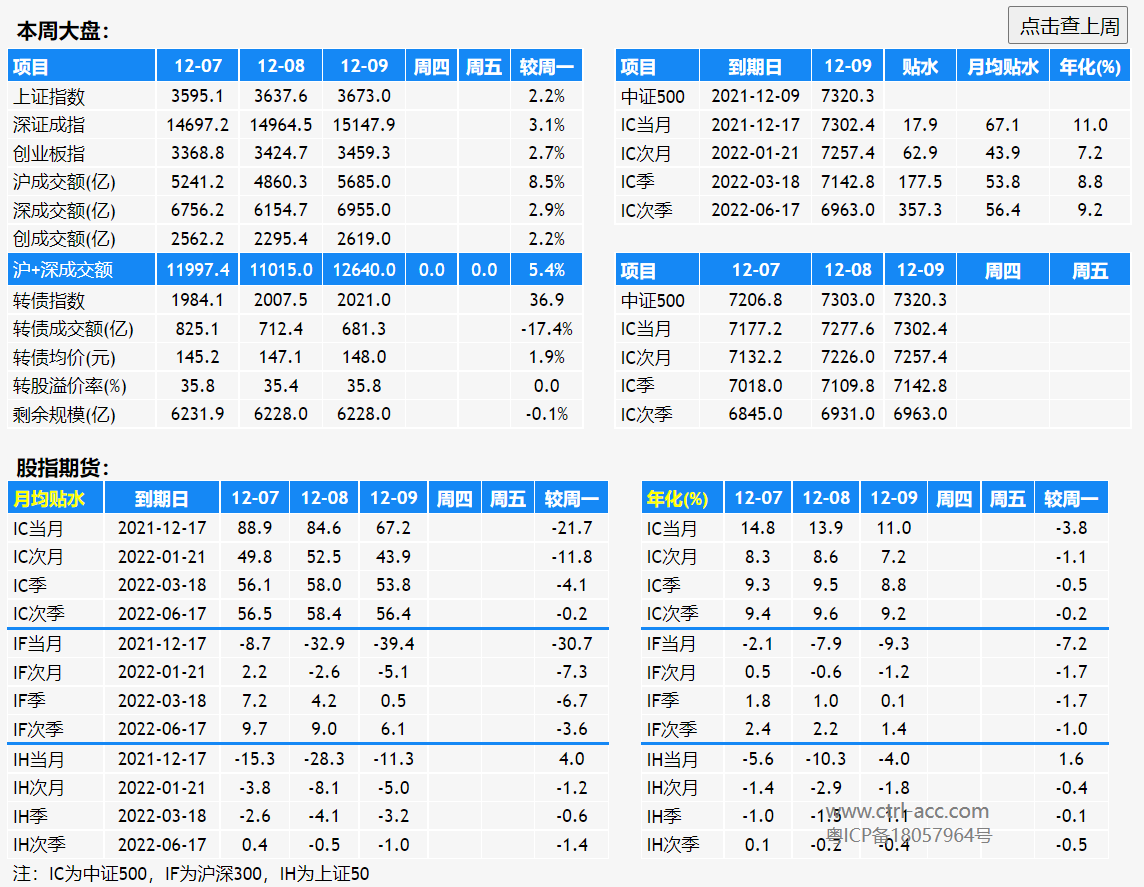Click the 转股溢价率(%) row label
1144x887 pixels.
coord(69,385)
